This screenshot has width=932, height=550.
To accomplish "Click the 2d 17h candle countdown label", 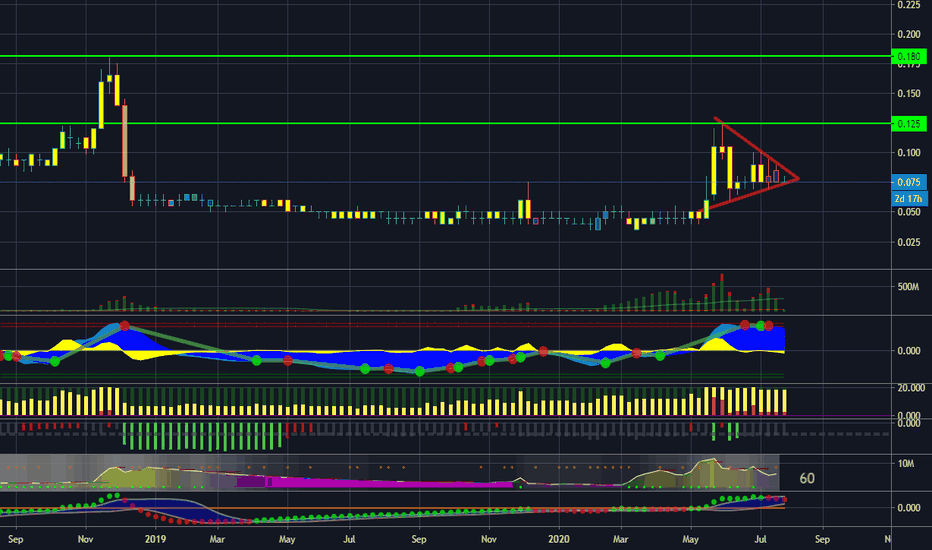I will (x=909, y=199).
